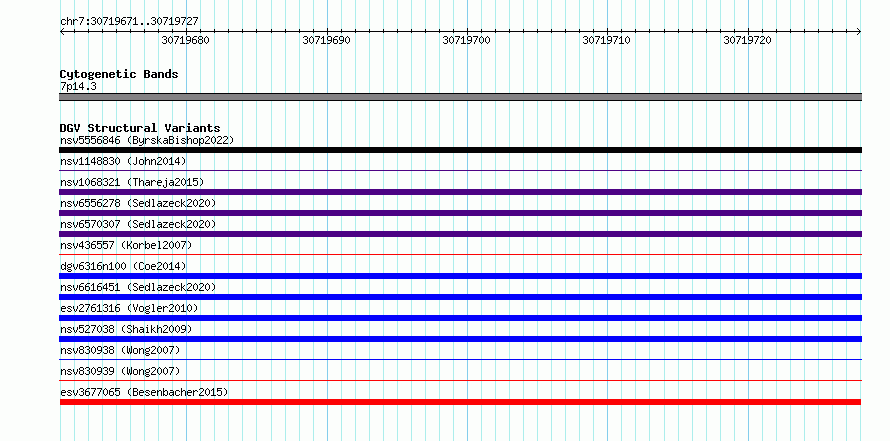
Task: Select the purple nsv6556278 variant bar
Action: (460, 213)
